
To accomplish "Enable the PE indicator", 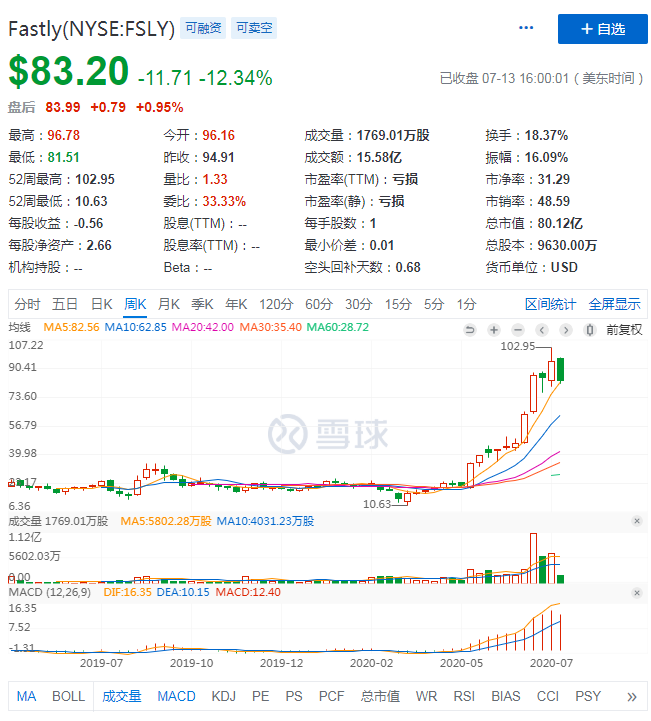I will point(261,696).
